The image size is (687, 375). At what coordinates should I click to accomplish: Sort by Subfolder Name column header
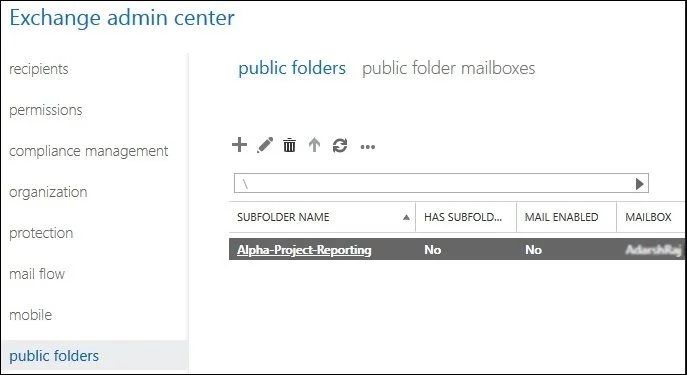(x=322, y=217)
